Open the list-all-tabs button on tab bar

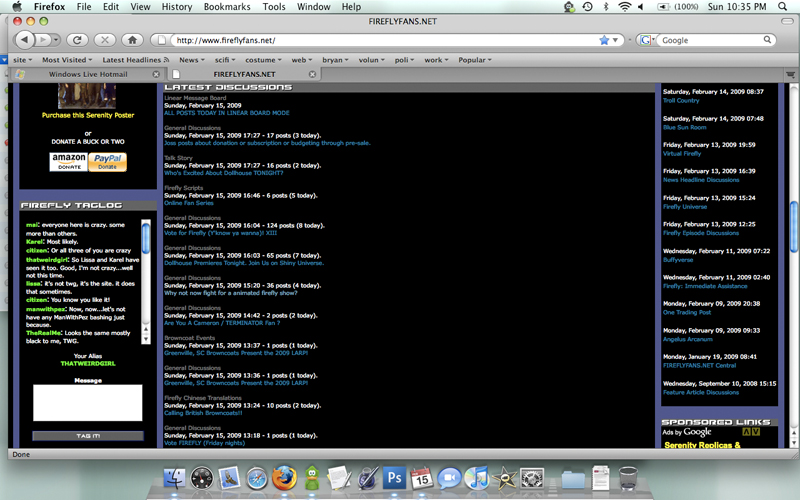790,74
